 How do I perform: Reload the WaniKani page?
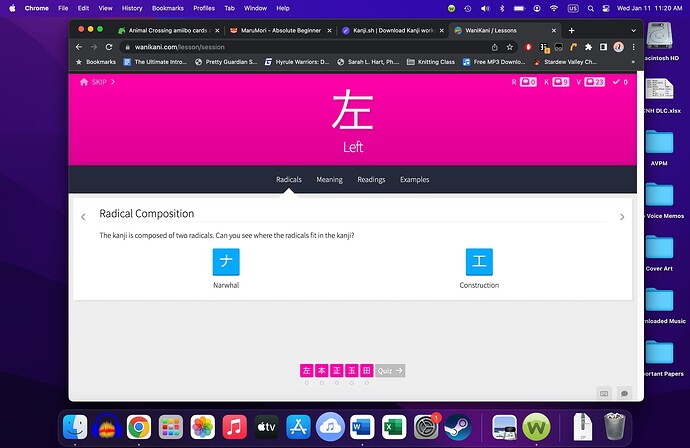(109, 47)
